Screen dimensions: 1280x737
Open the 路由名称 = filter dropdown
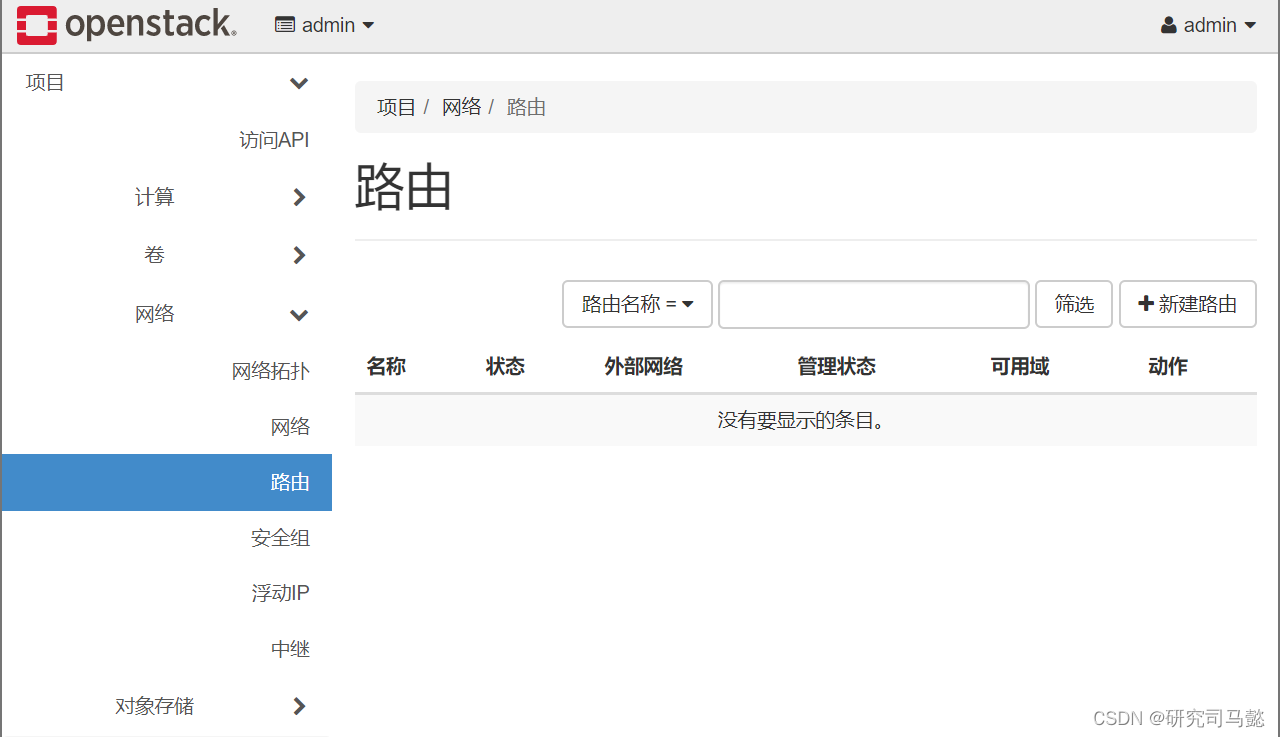637,304
